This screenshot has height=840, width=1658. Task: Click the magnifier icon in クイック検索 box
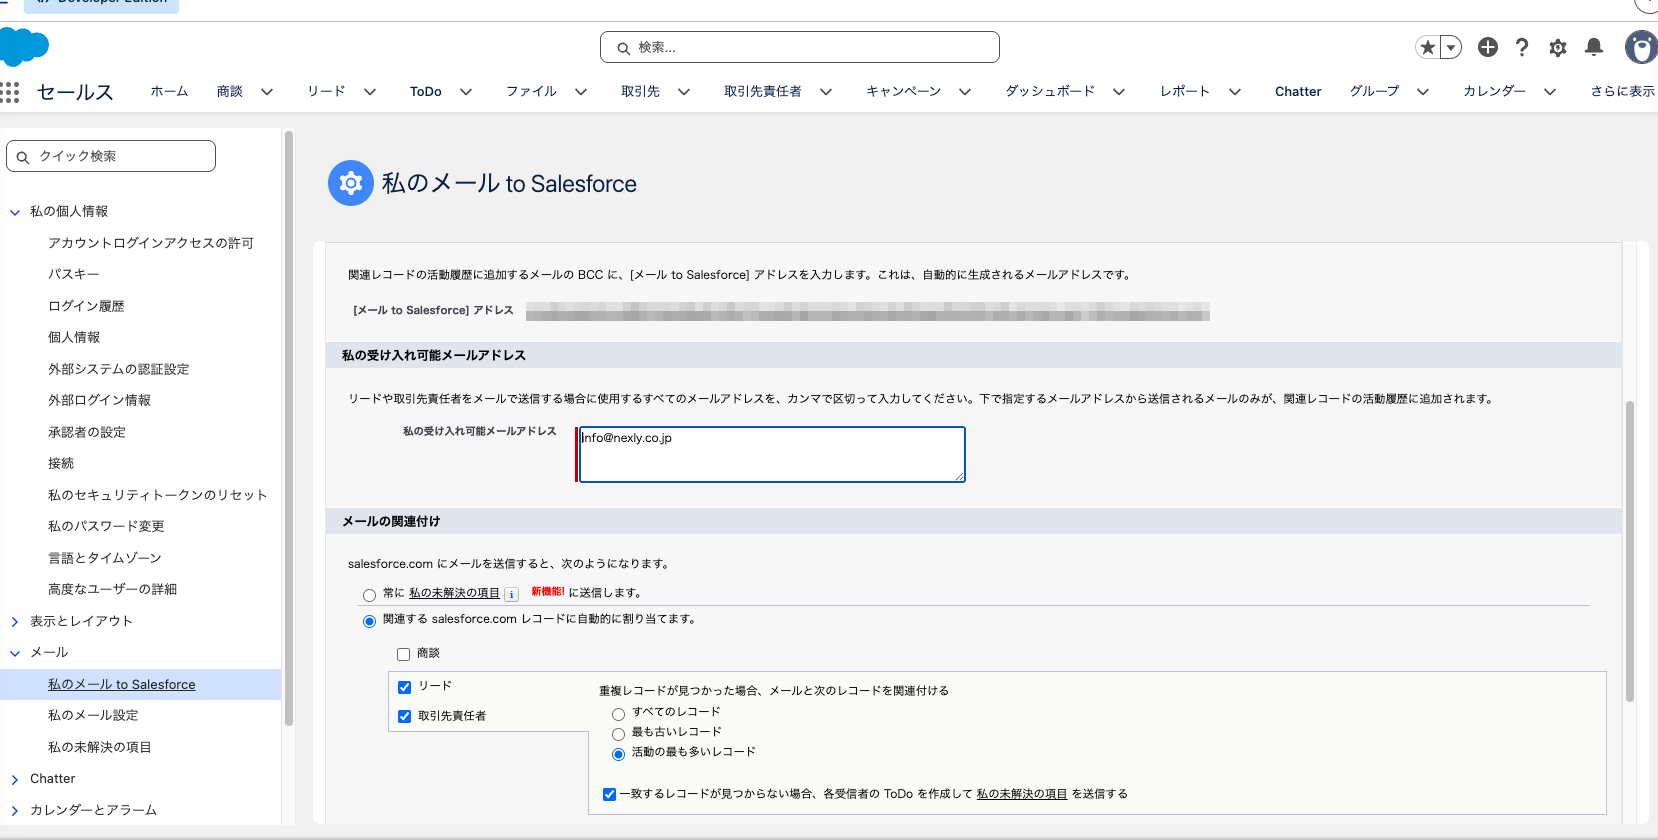click(x=23, y=157)
